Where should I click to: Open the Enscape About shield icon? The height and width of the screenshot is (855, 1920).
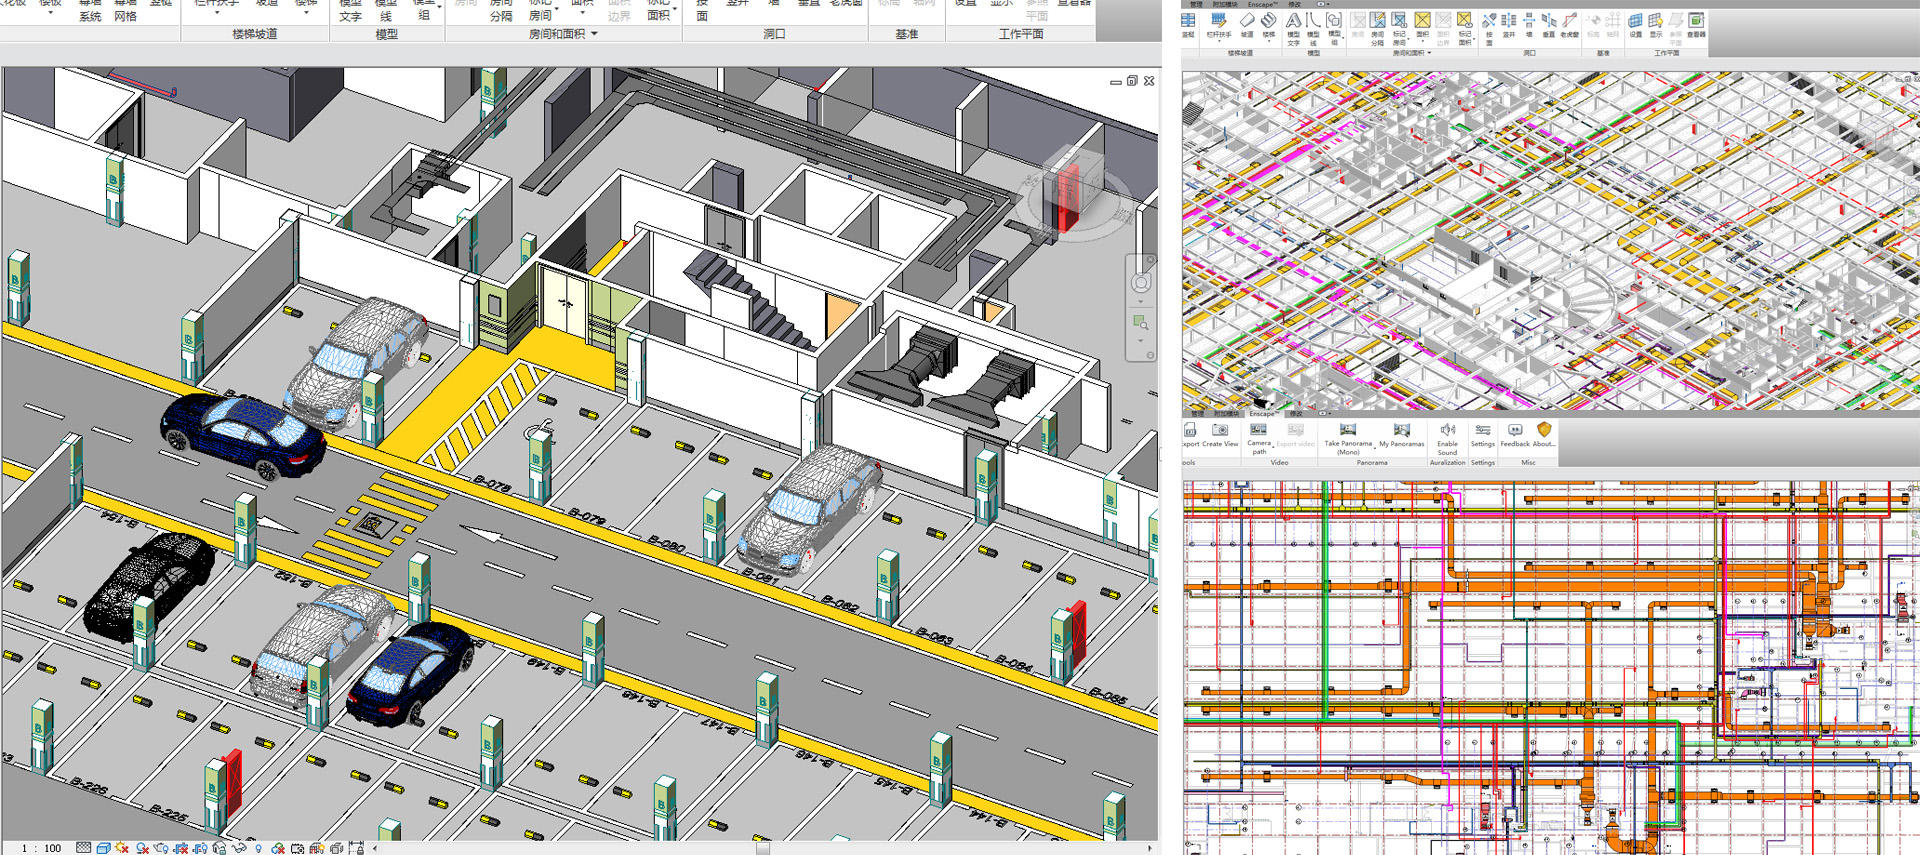[1544, 429]
